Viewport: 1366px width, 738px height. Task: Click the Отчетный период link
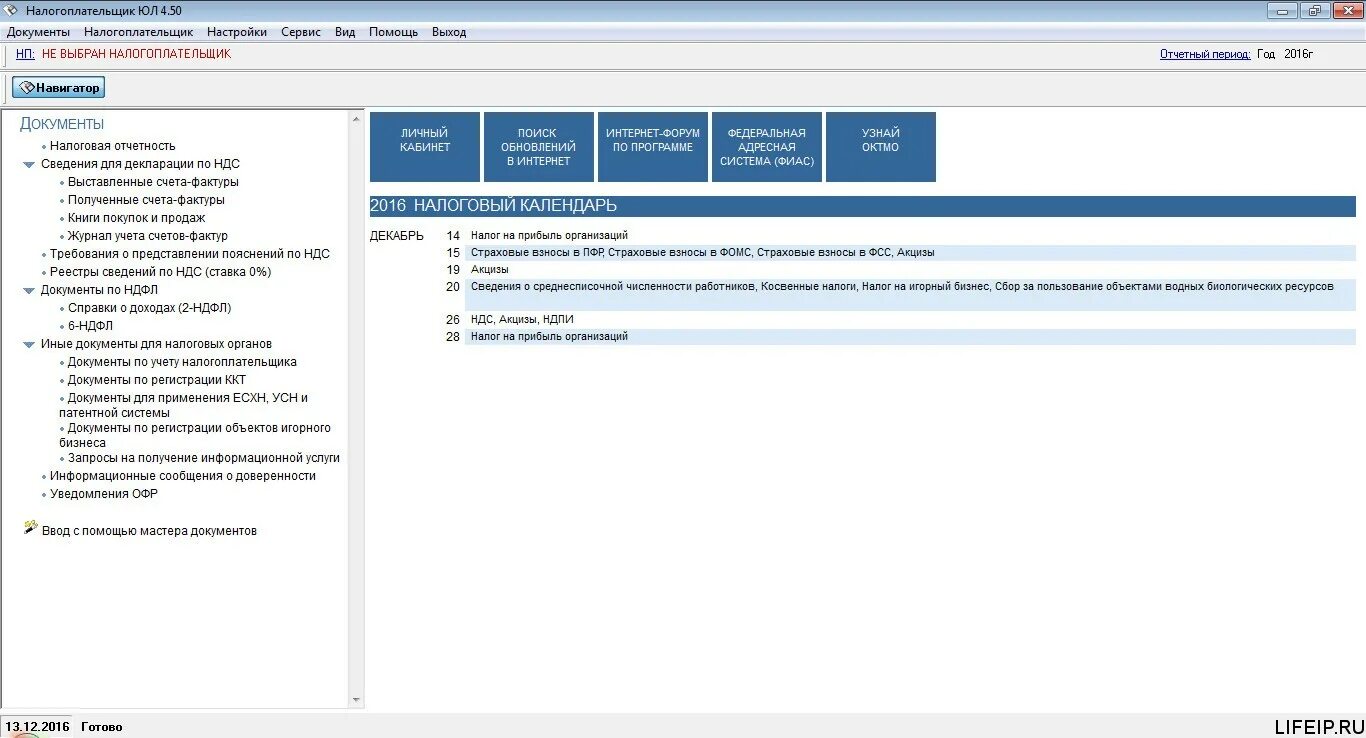click(x=1205, y=54)
